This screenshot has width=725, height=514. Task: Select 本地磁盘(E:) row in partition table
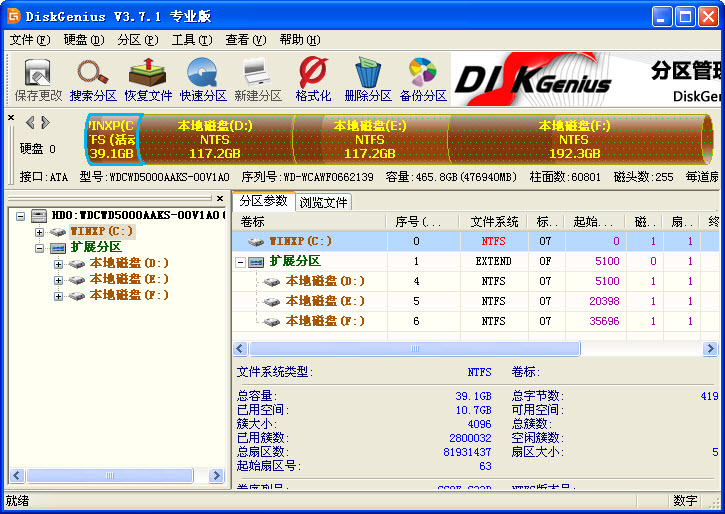(x=324, y=301)
